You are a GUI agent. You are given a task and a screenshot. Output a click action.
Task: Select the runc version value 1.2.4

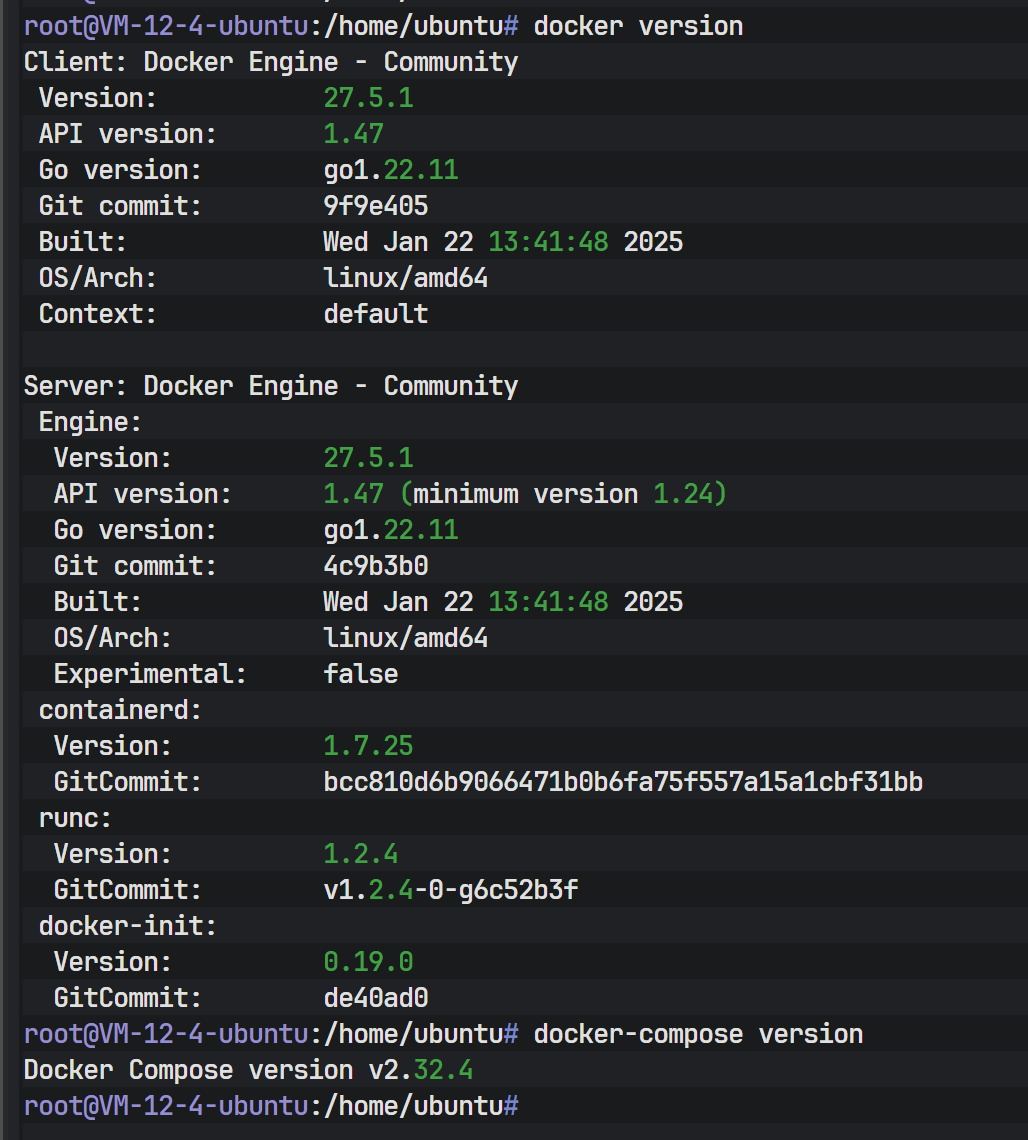pos(360,854)
